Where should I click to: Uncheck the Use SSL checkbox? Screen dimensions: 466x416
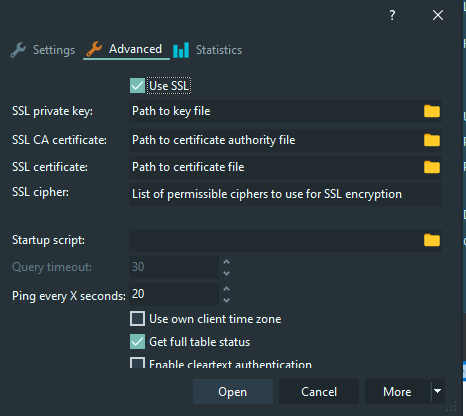coord(137,86)
